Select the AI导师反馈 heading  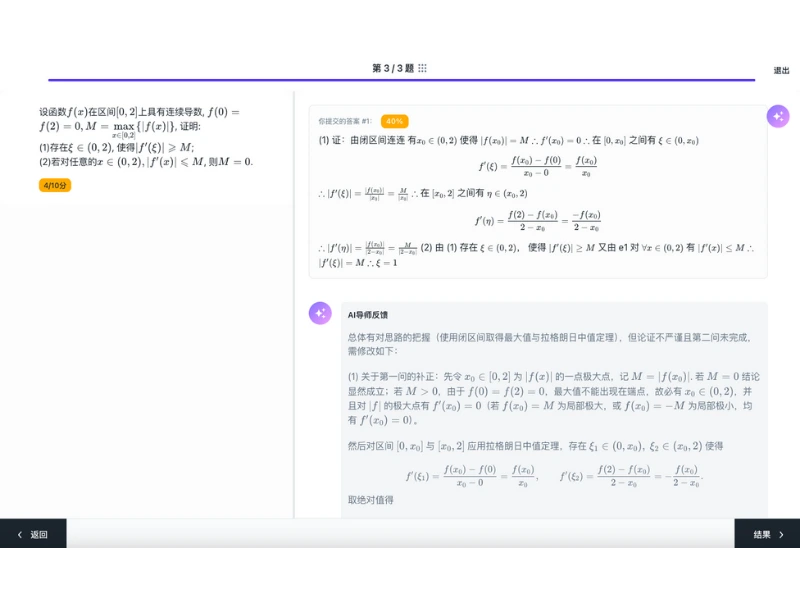coord(368,313)
